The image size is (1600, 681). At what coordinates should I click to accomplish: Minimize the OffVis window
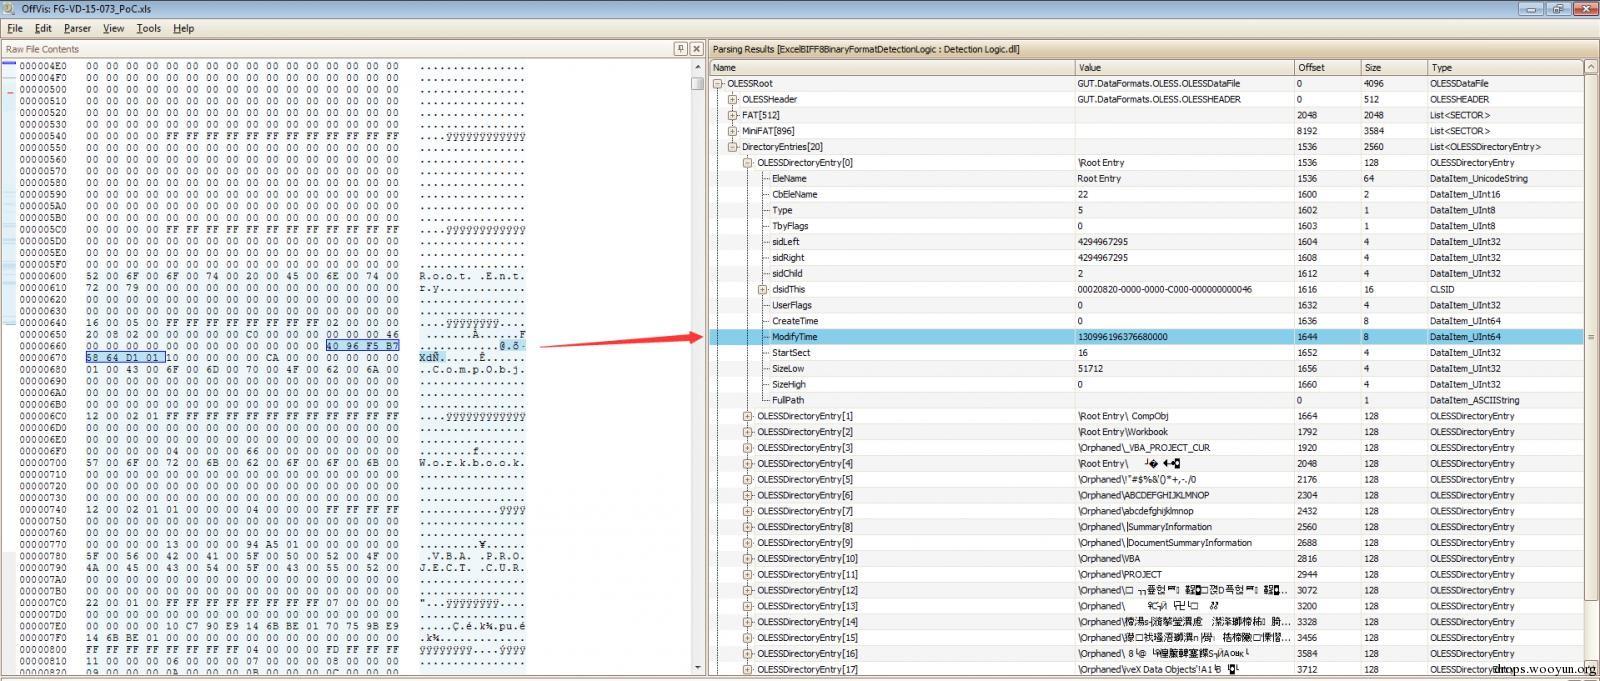click(x=1530, y=8)
